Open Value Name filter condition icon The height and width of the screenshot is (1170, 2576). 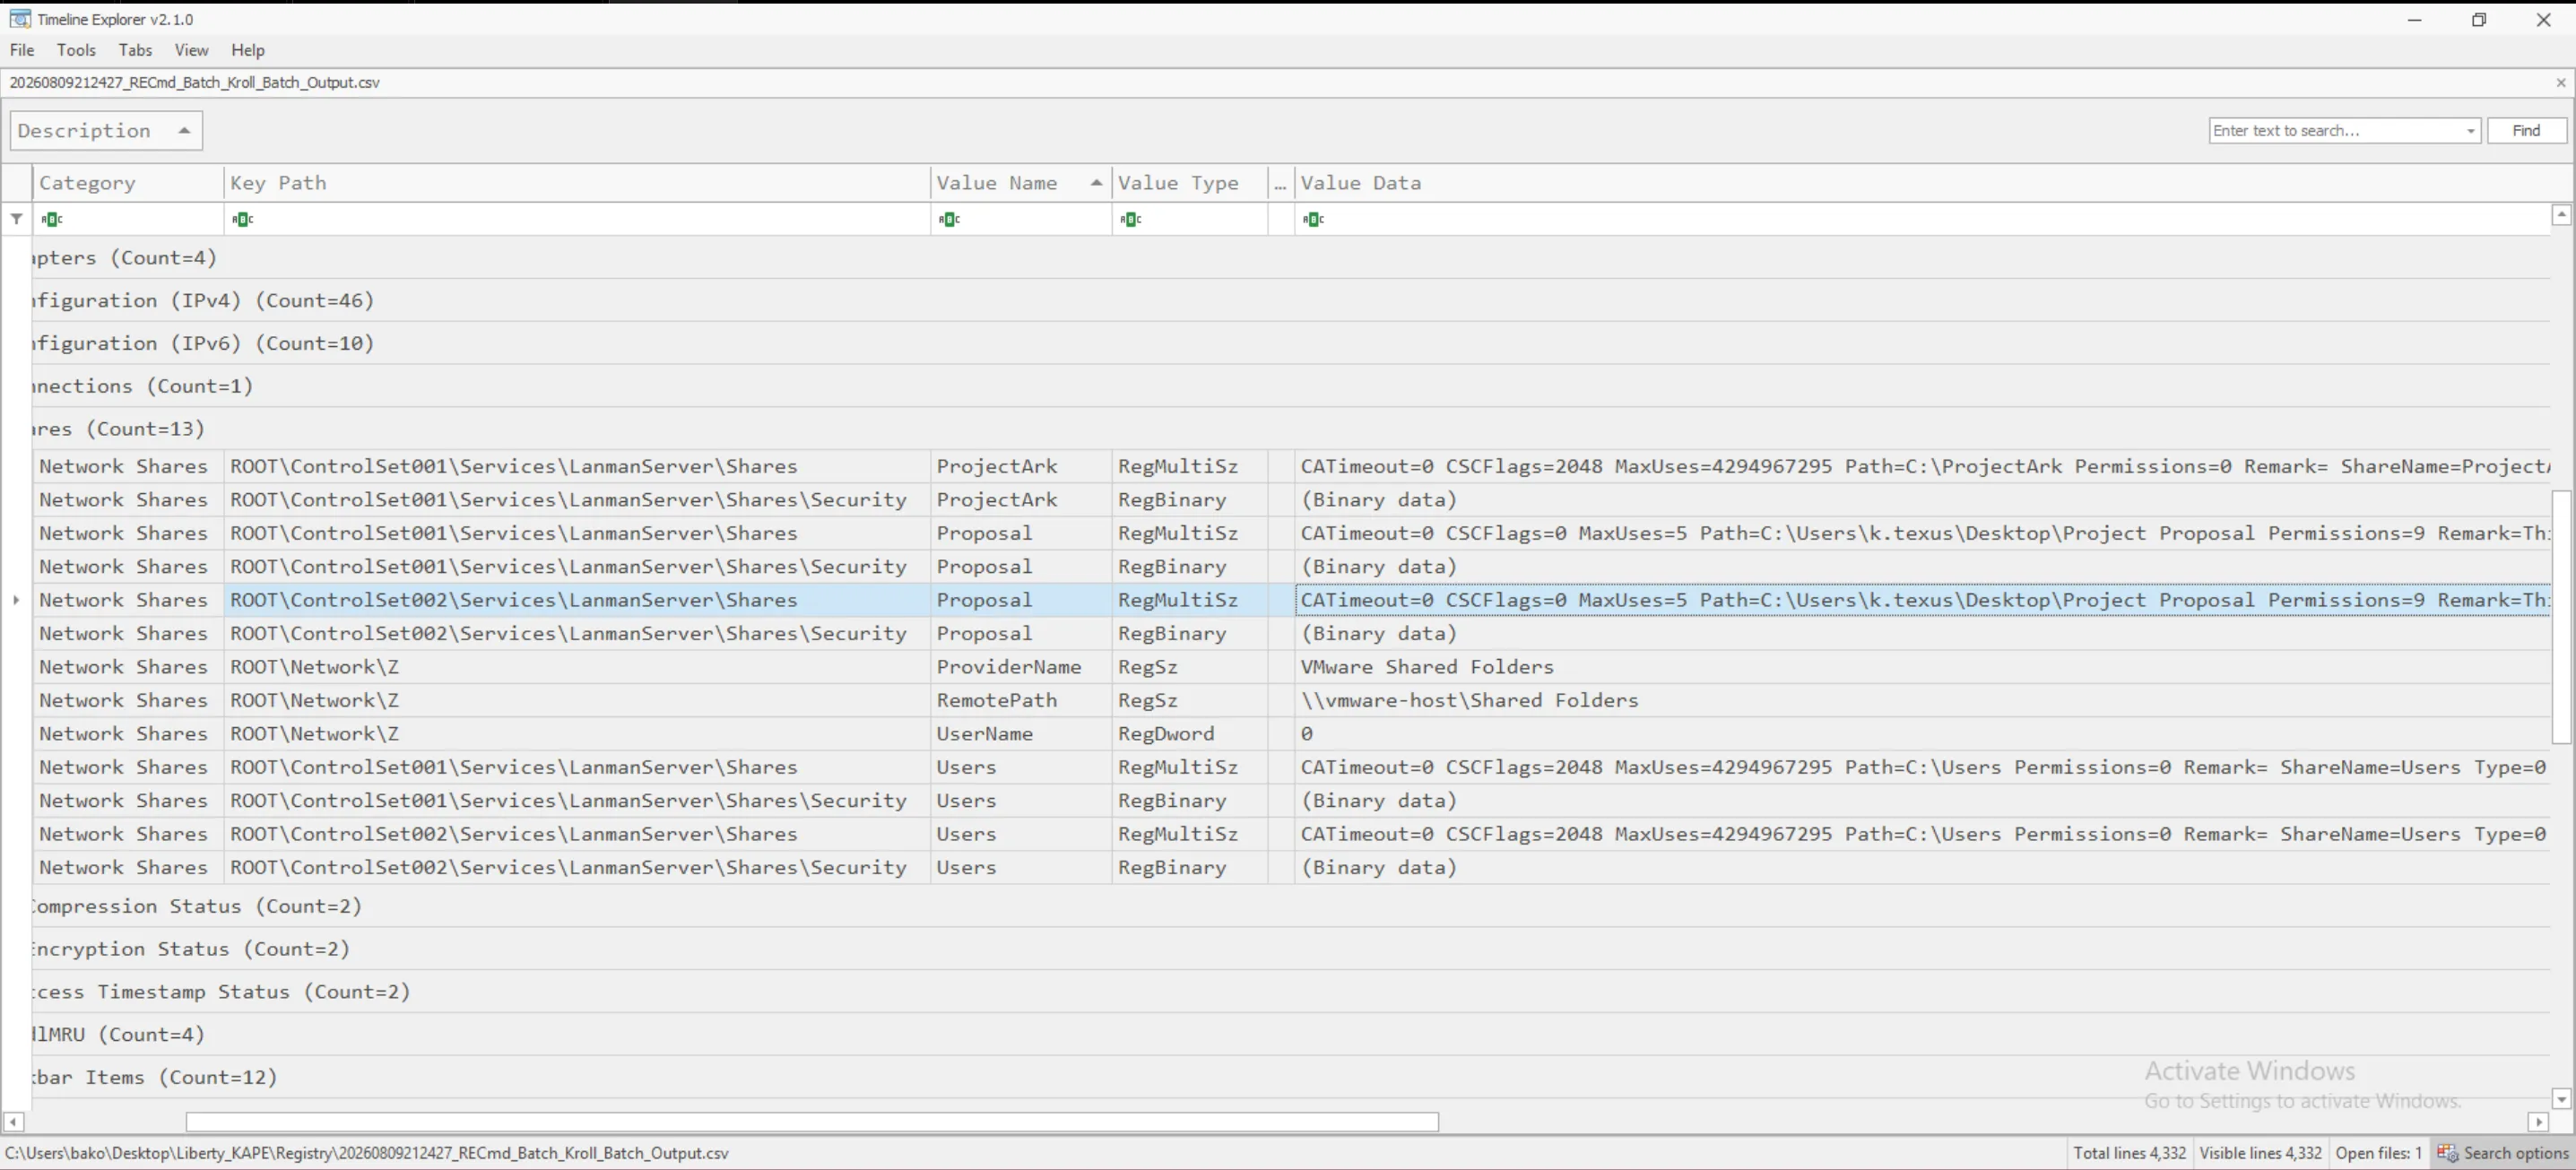pyautogui.click(x=949, y=219)
